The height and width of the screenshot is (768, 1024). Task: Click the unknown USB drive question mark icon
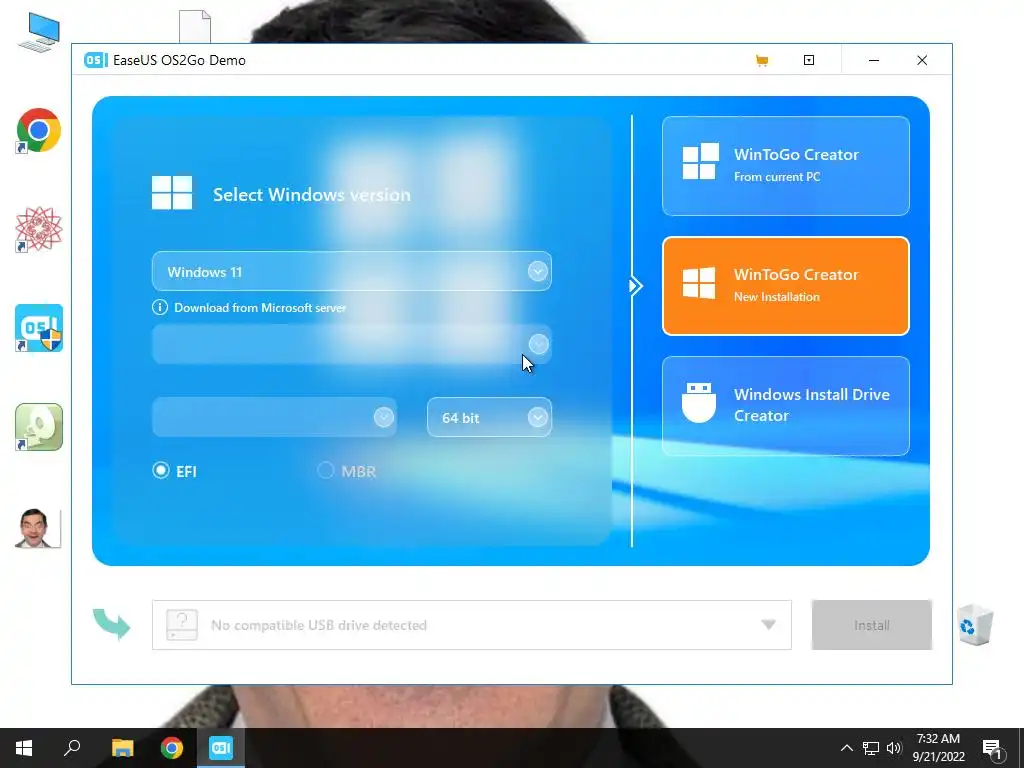click(182, 625)
